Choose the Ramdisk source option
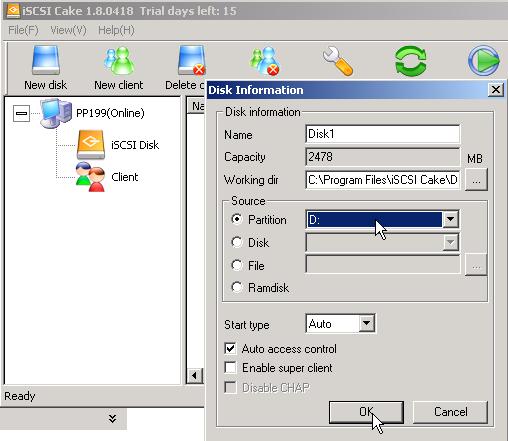Image resolution: width=508 pixels, height=441 pixels. pyautogui.click(x=237, y=287)
